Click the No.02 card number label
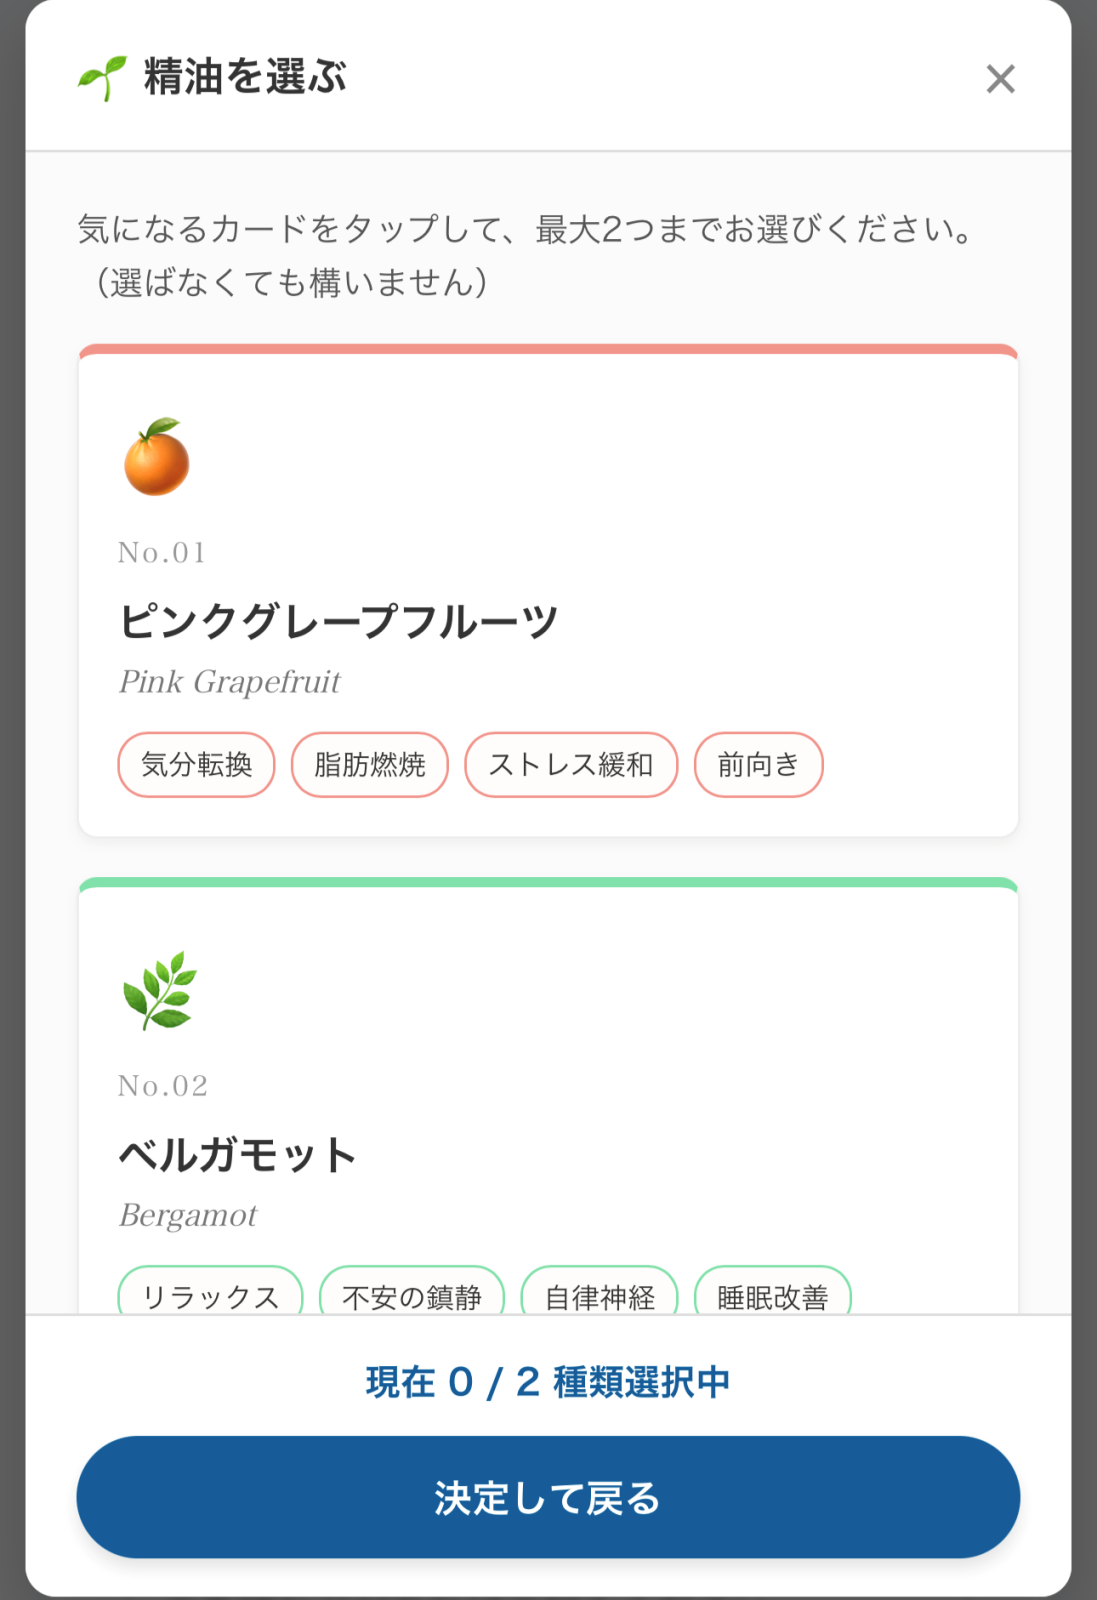 [x=163, y=1086]
